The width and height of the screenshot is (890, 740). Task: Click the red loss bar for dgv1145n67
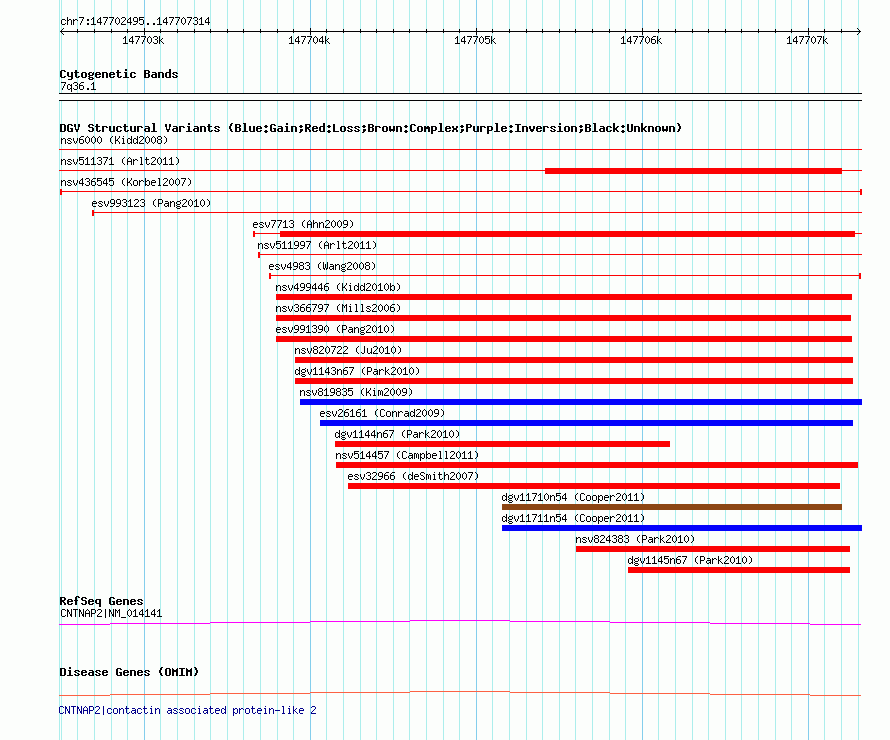tap(739, 570)
